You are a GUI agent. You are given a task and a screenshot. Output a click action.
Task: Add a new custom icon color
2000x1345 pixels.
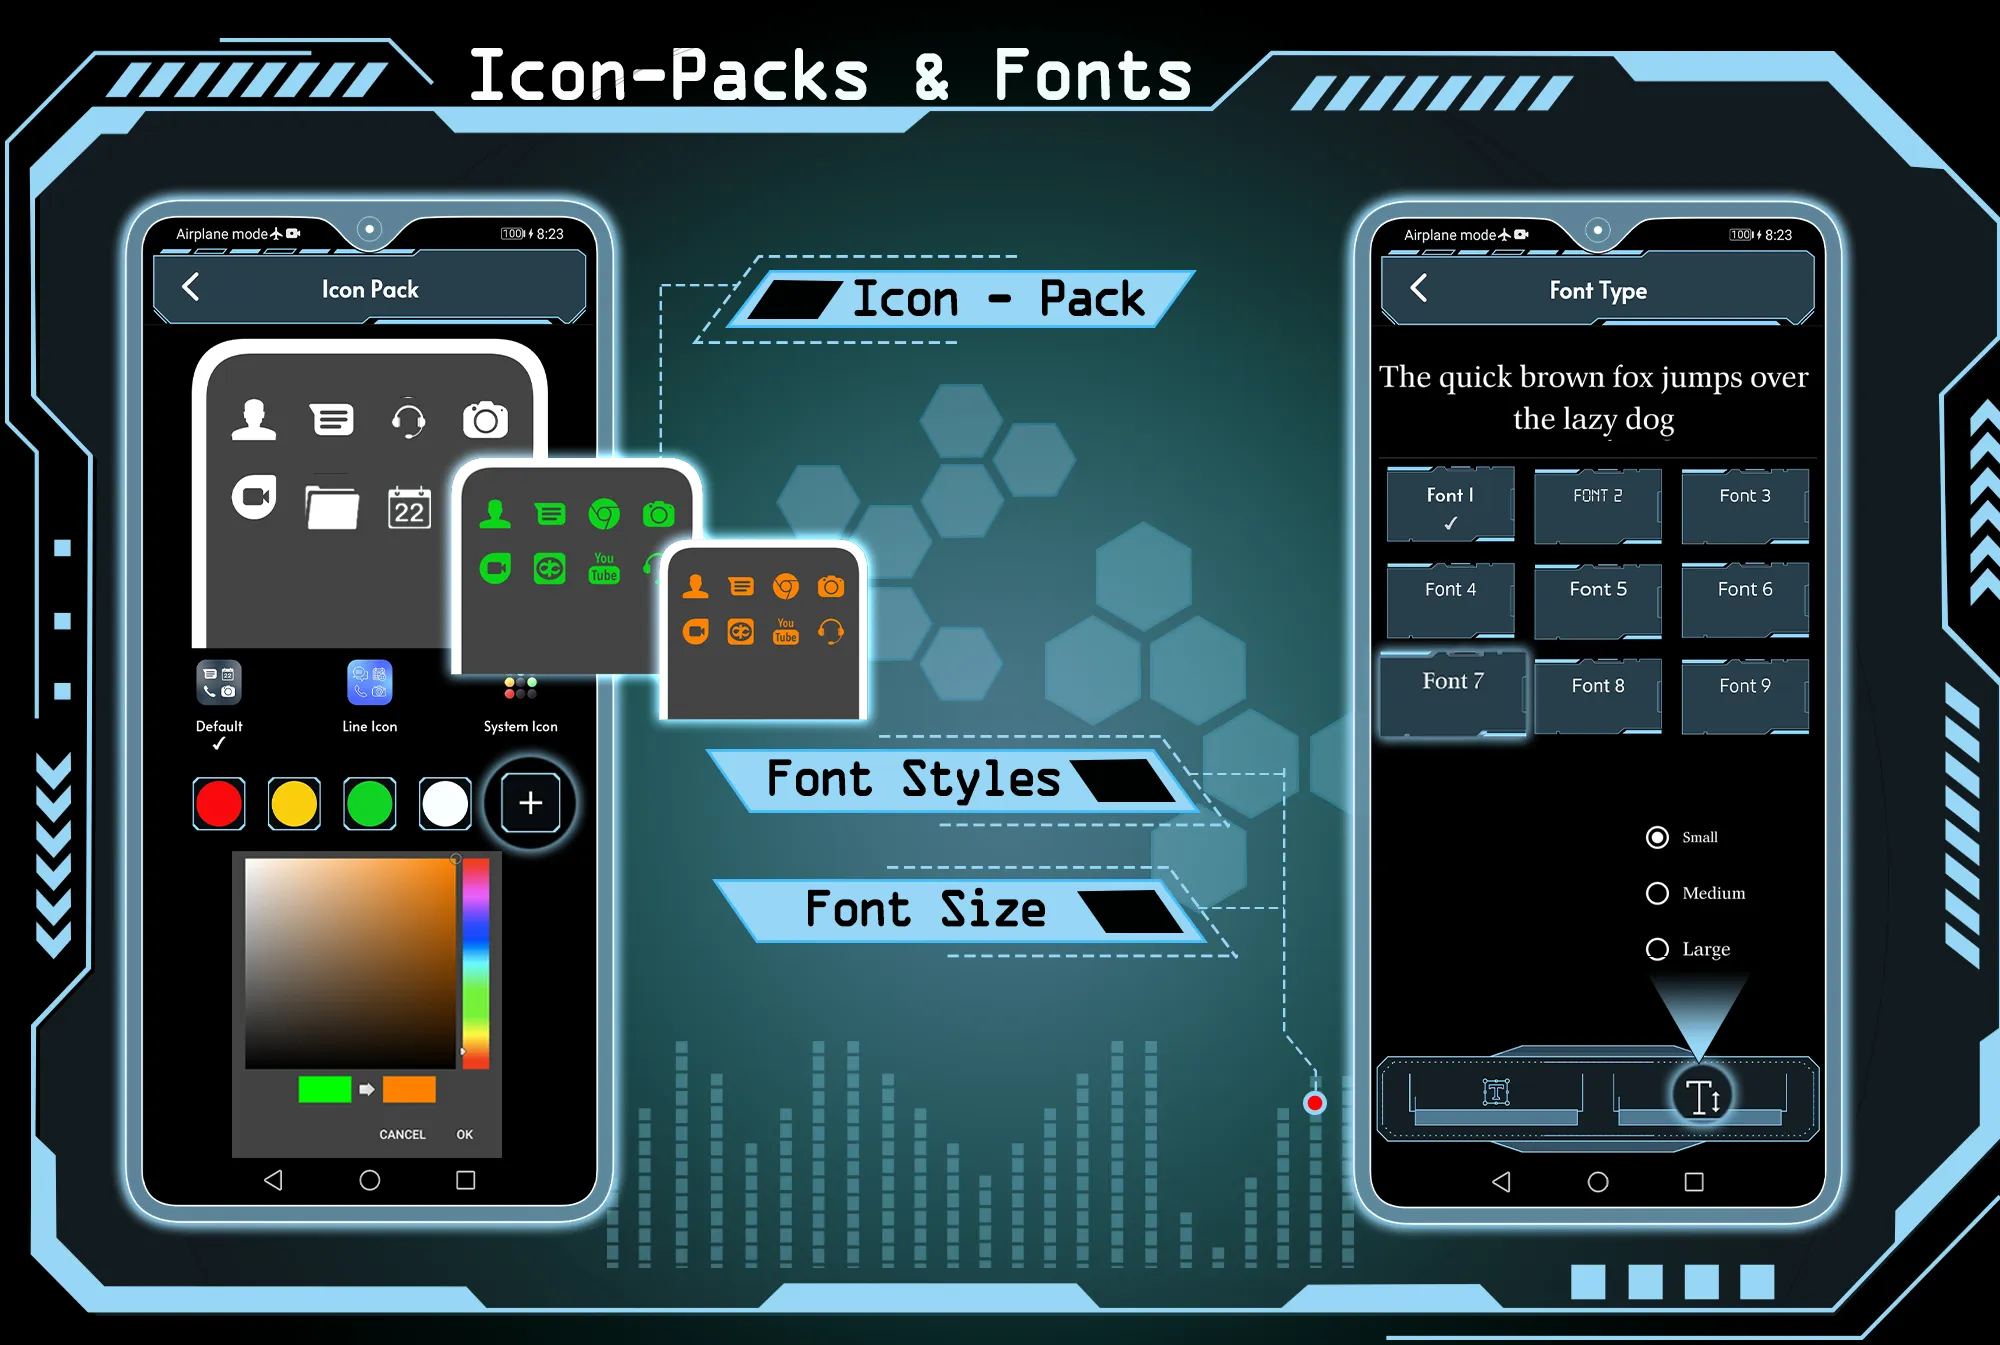click(531, 802)
